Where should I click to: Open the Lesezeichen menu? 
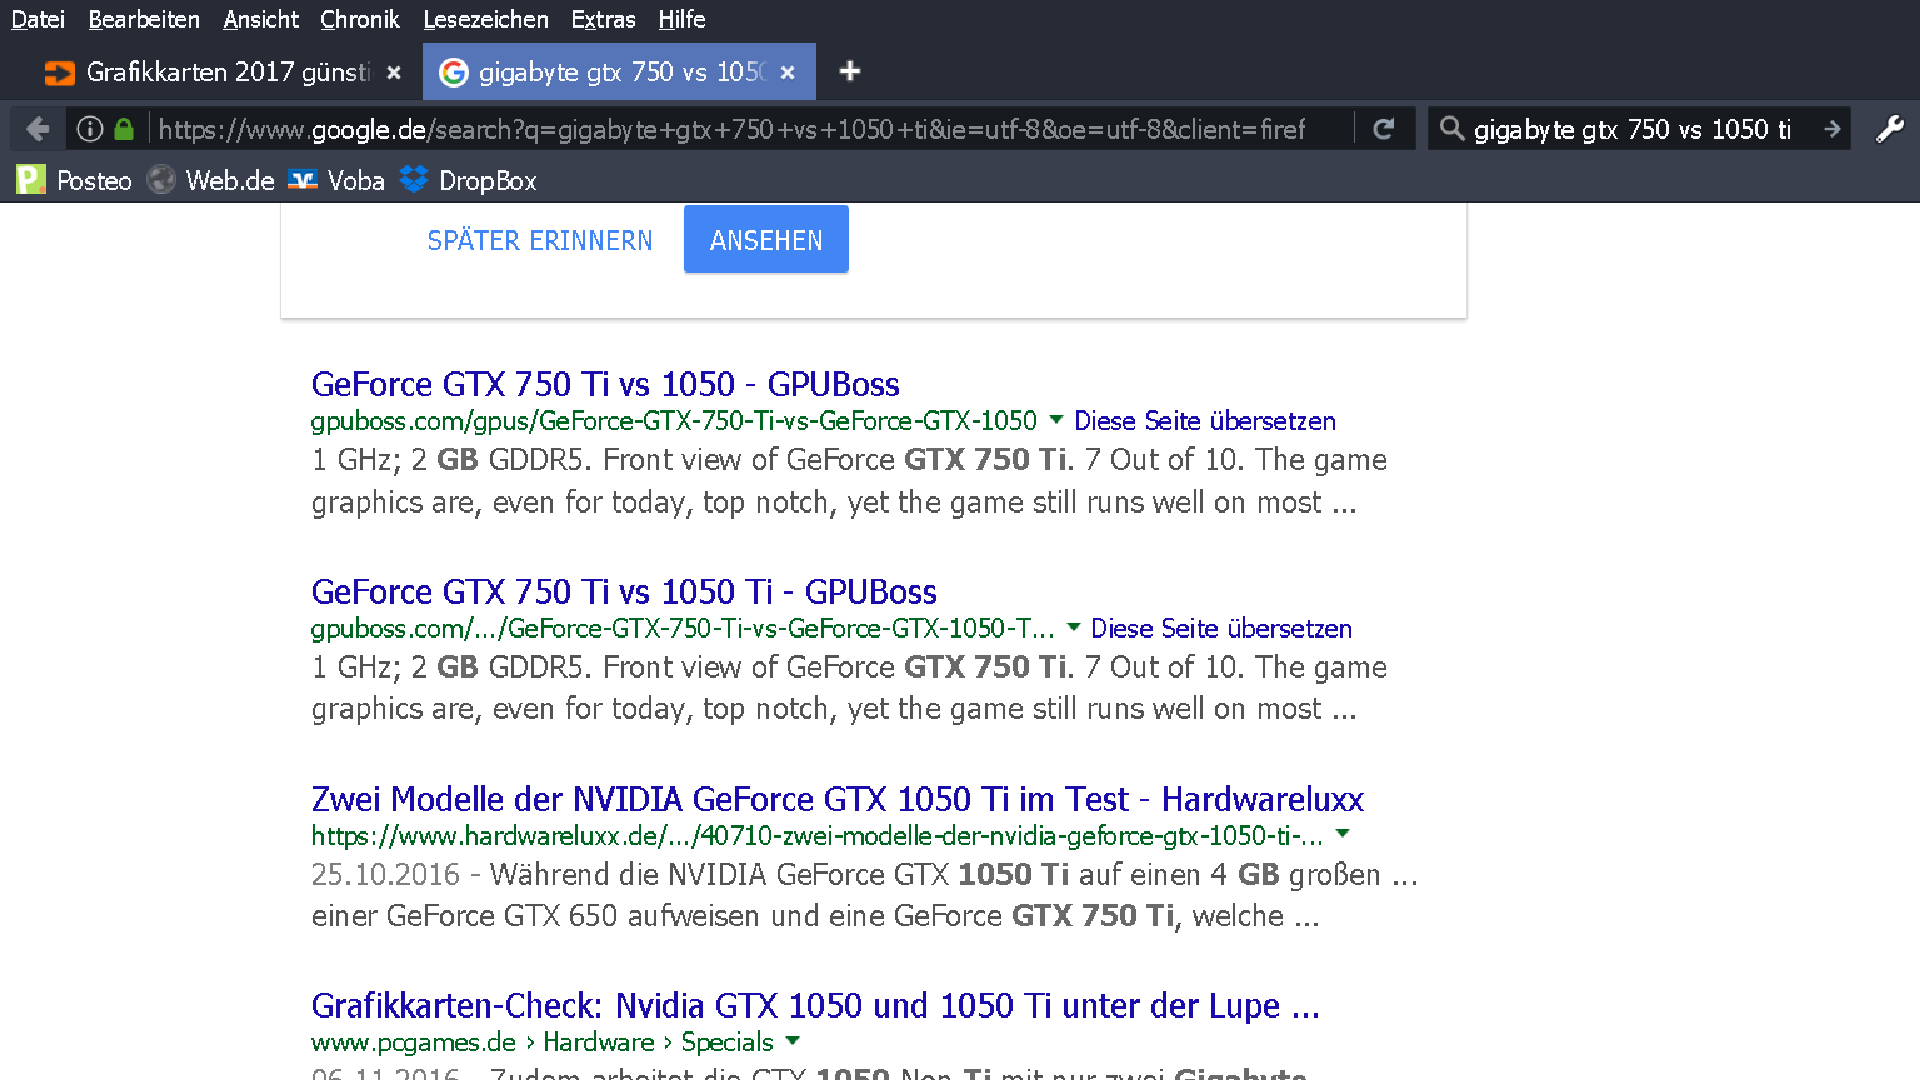coord(485,19)
